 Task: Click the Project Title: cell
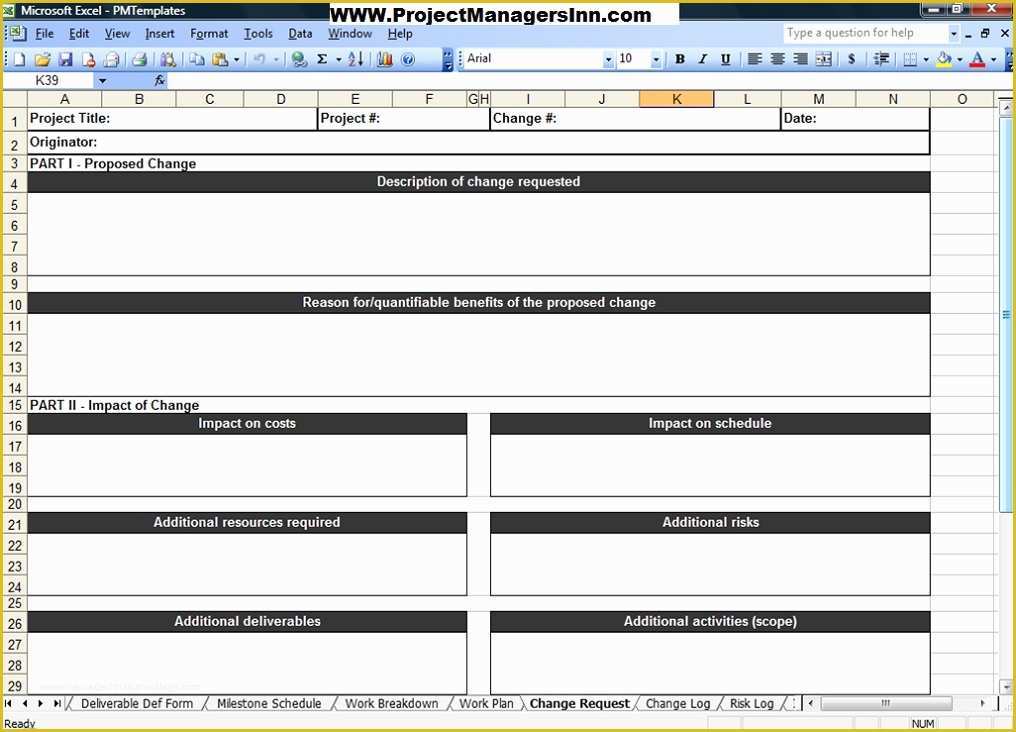172,119
